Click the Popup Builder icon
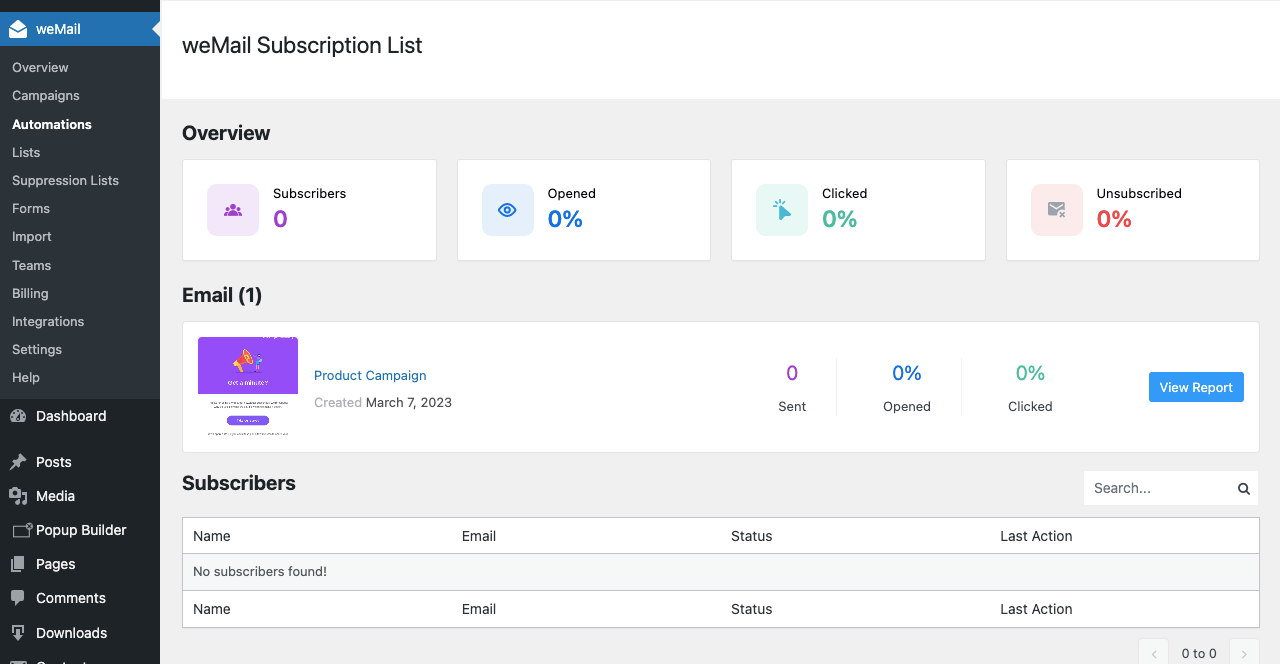1280x664 pixels. [22, 530]
